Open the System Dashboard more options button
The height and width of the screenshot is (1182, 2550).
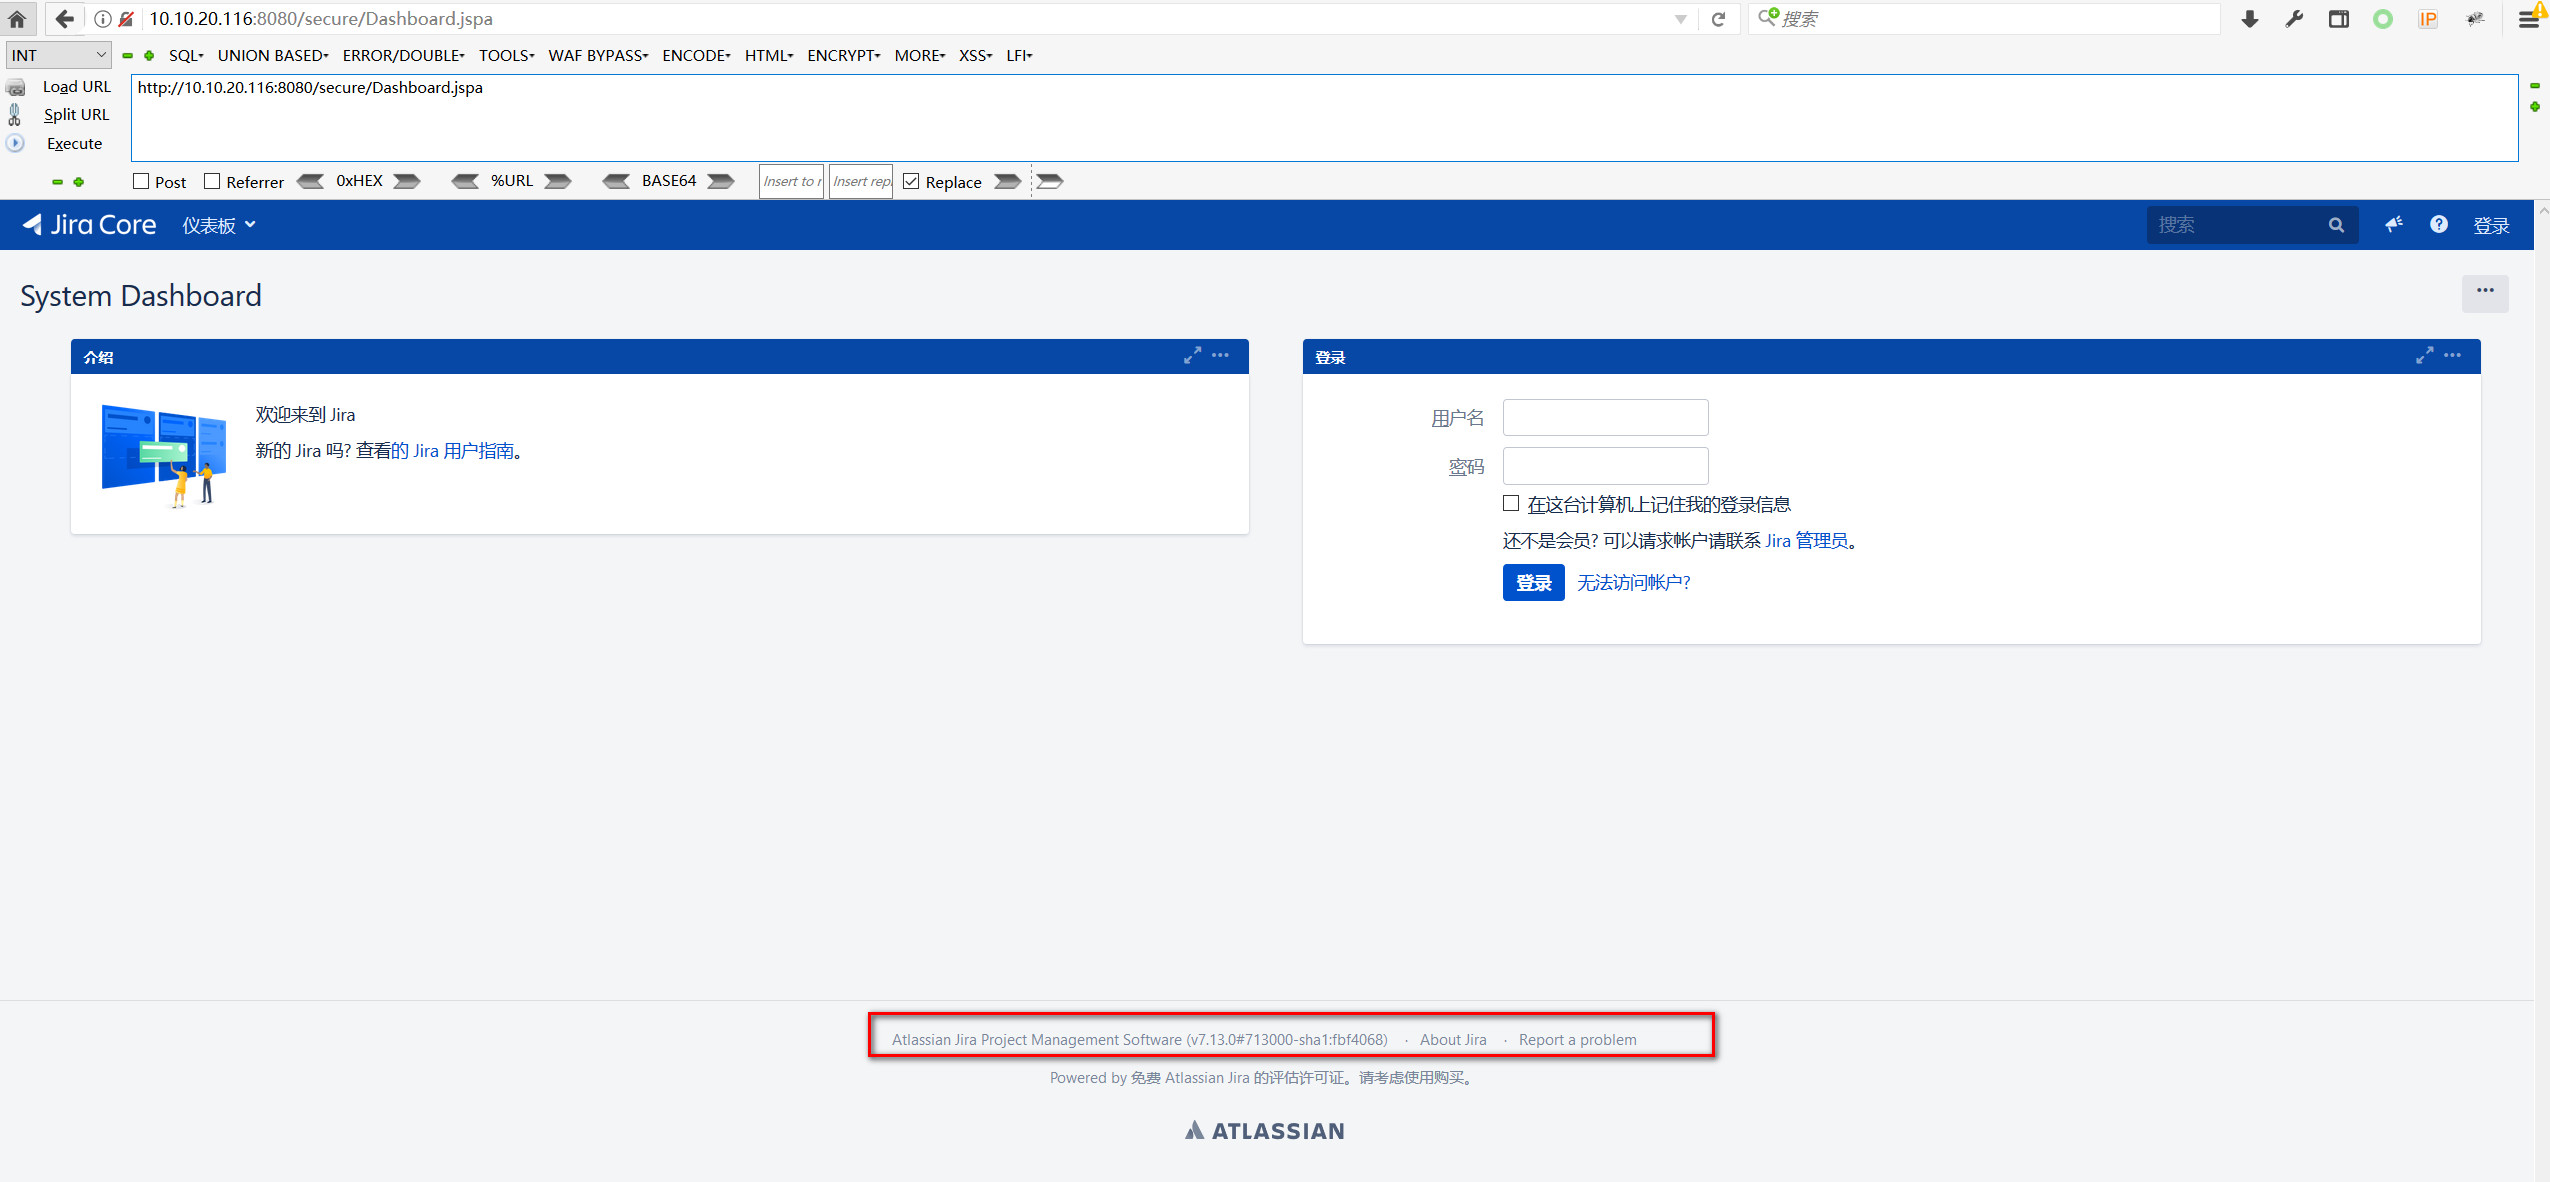[x=2484, y=292]
